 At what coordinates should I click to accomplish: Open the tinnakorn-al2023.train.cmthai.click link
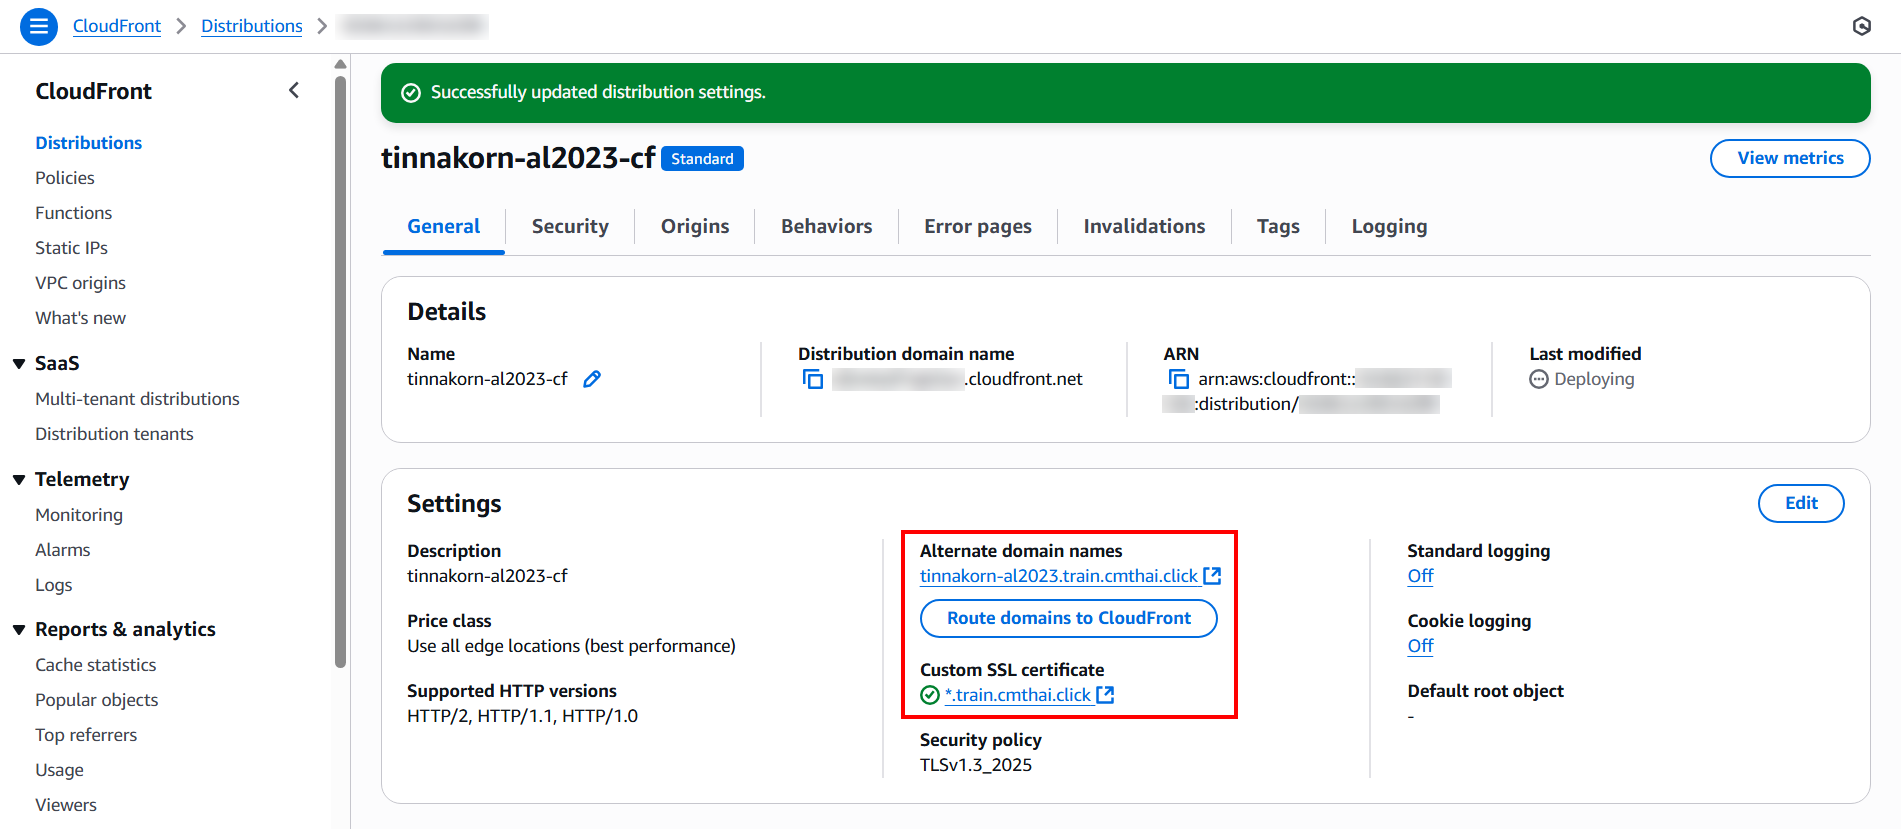pyautogui.click(x=1059, y=576)
